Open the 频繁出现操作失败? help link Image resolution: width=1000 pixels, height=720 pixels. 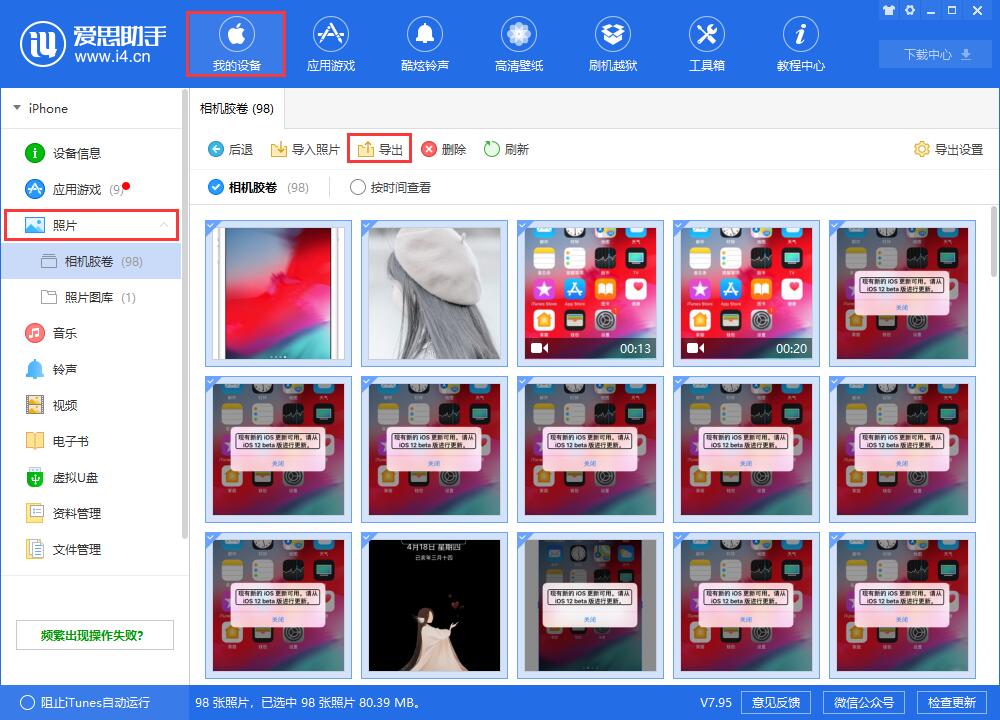pyautogui.click(x=92, y=635)
